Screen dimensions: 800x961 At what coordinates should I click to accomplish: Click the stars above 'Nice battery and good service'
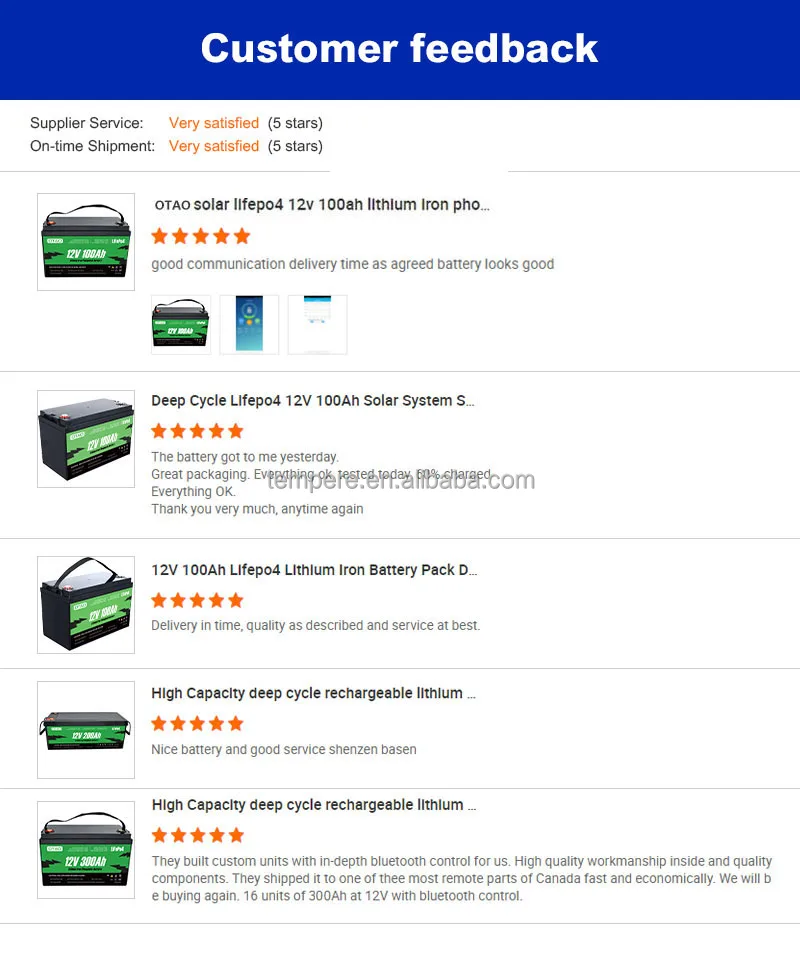(197, 724)
